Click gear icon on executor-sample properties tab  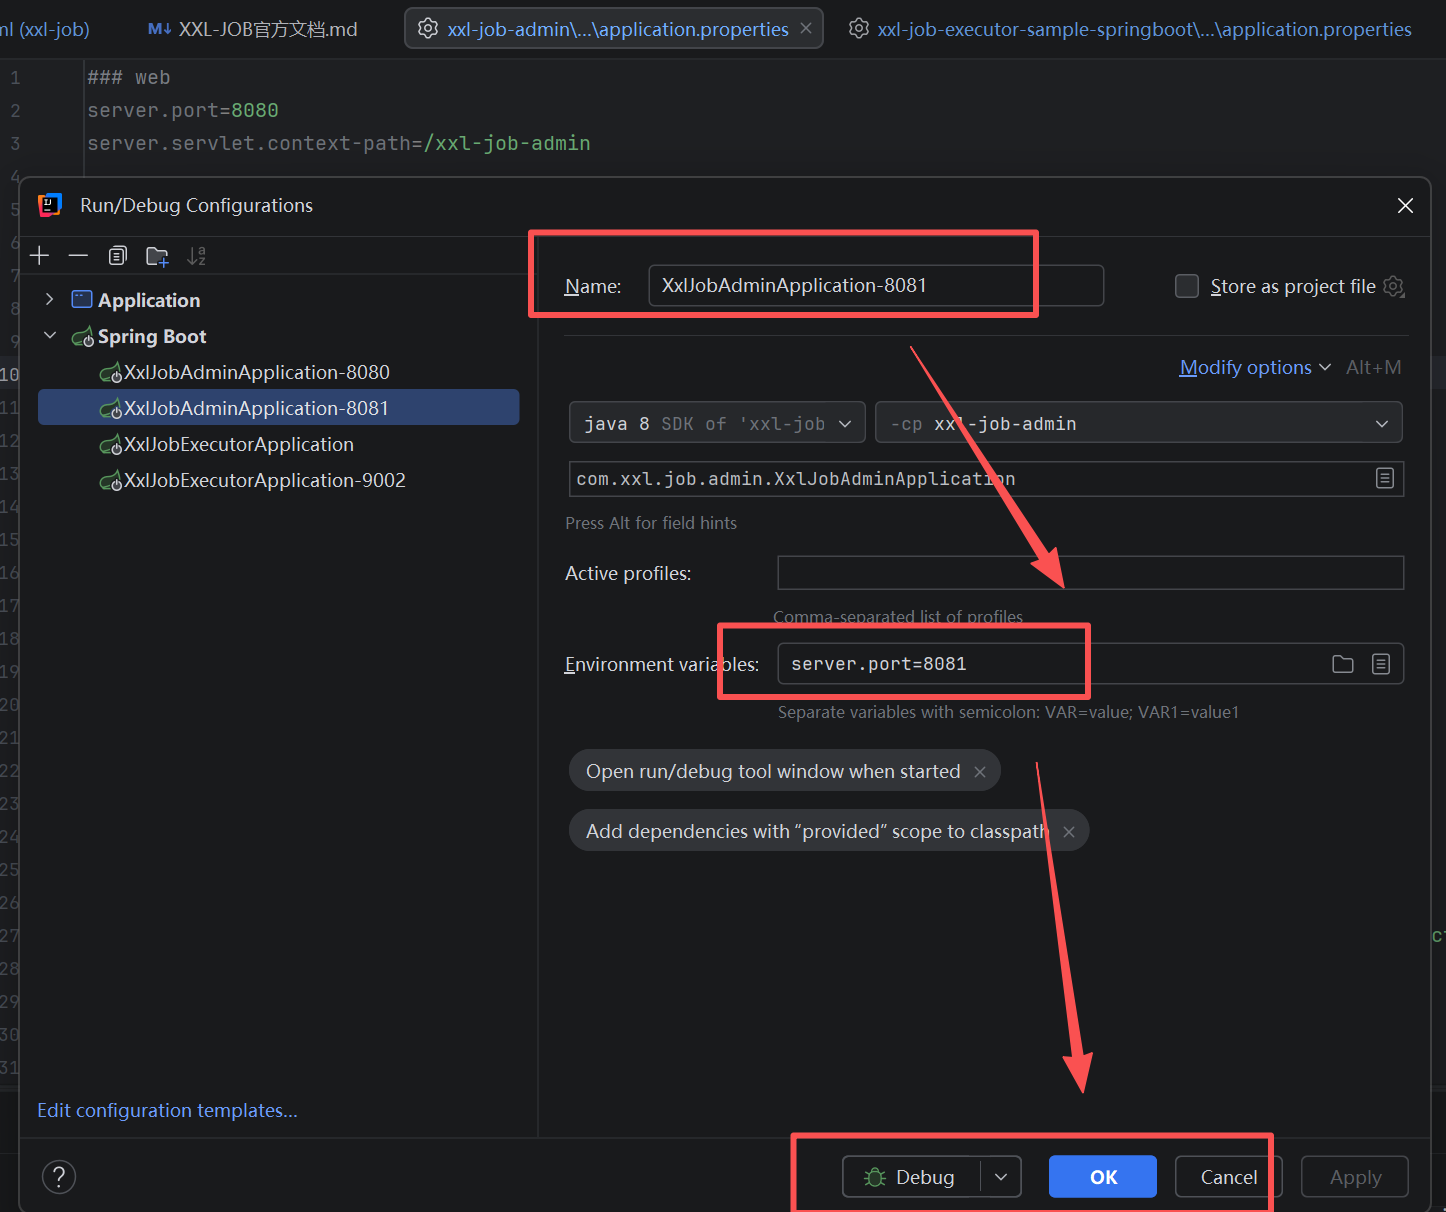[858, 29]
